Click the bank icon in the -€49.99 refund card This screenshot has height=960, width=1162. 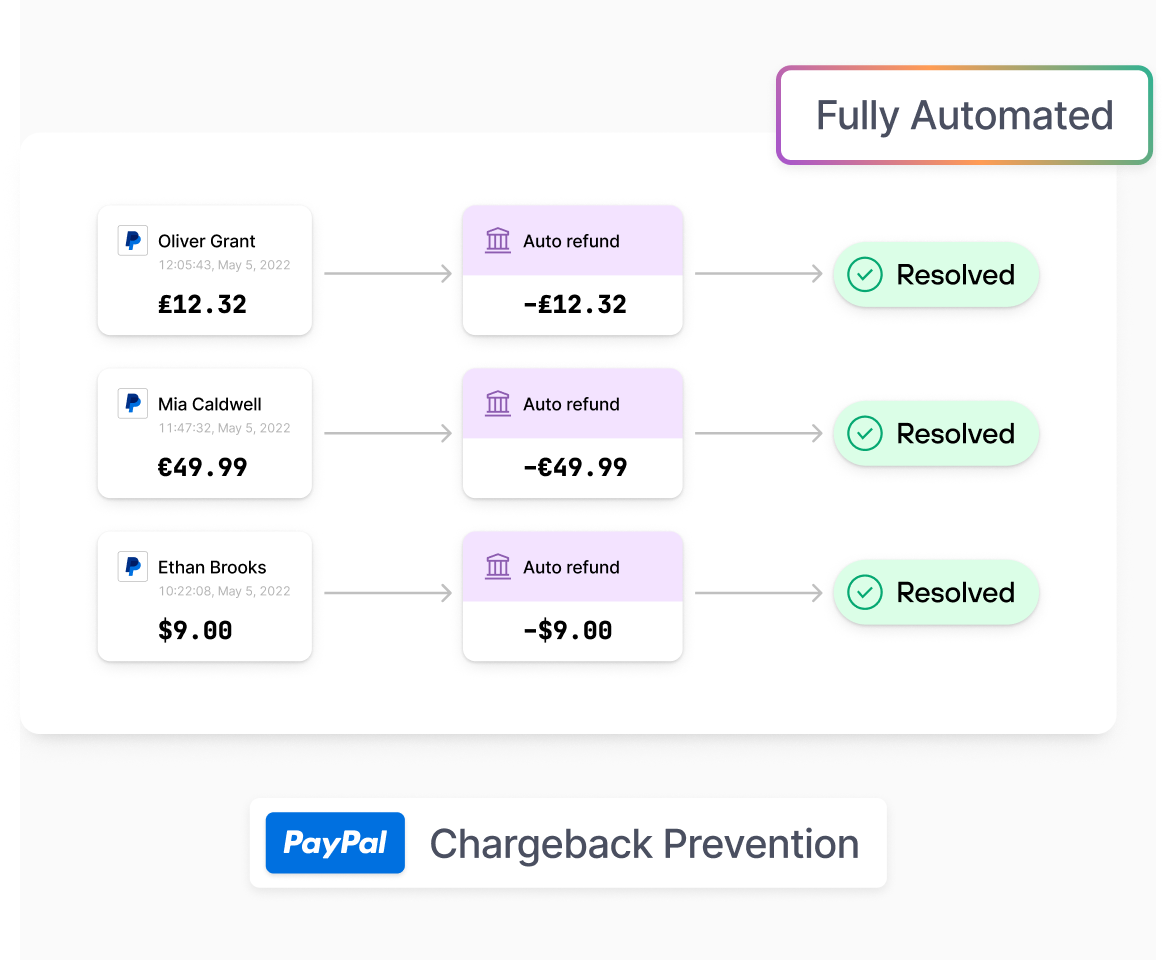coord(498,404)
